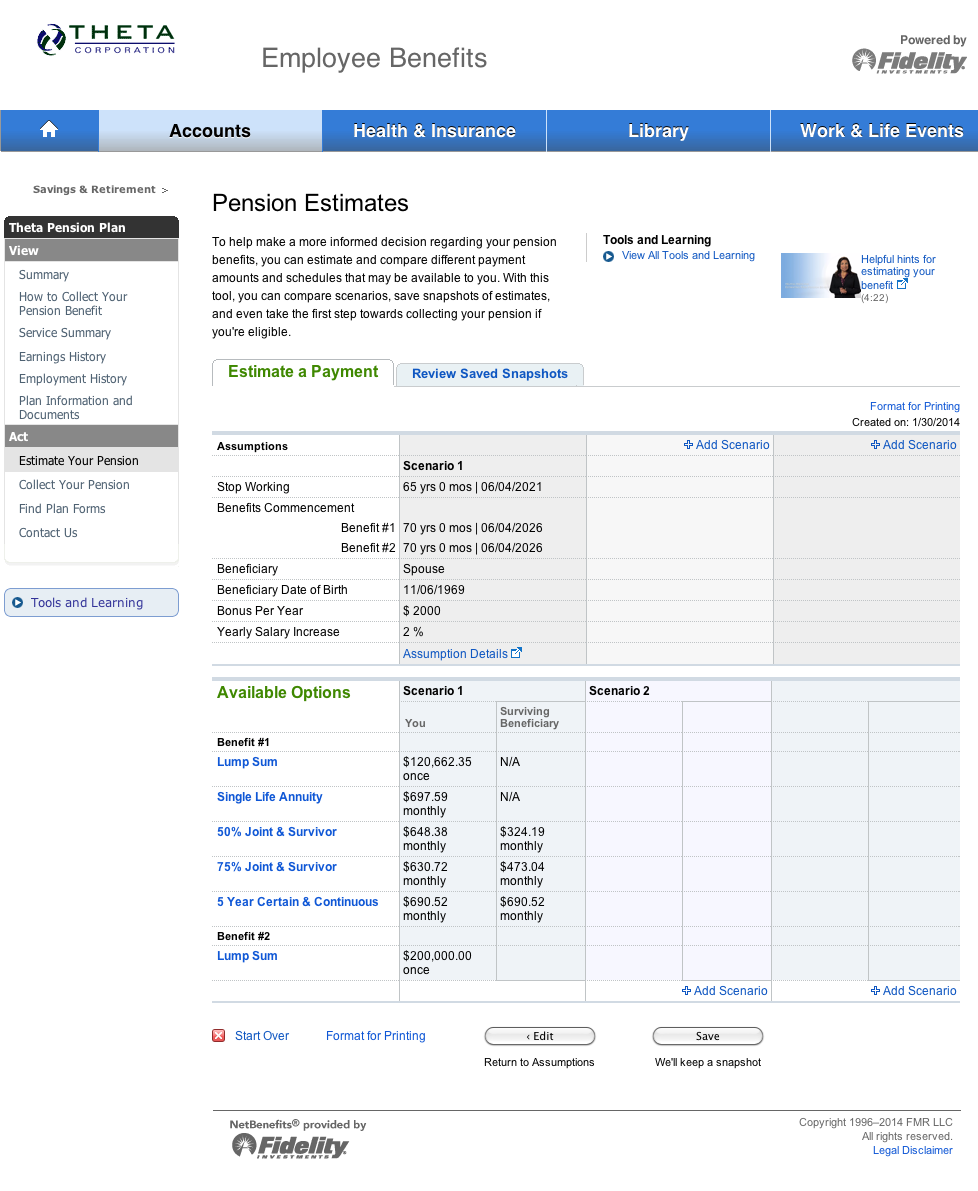This screenshot has width=978, height=1191.
Task: Open the Legal Disclaimer link
Action: tap(912, 1150)
